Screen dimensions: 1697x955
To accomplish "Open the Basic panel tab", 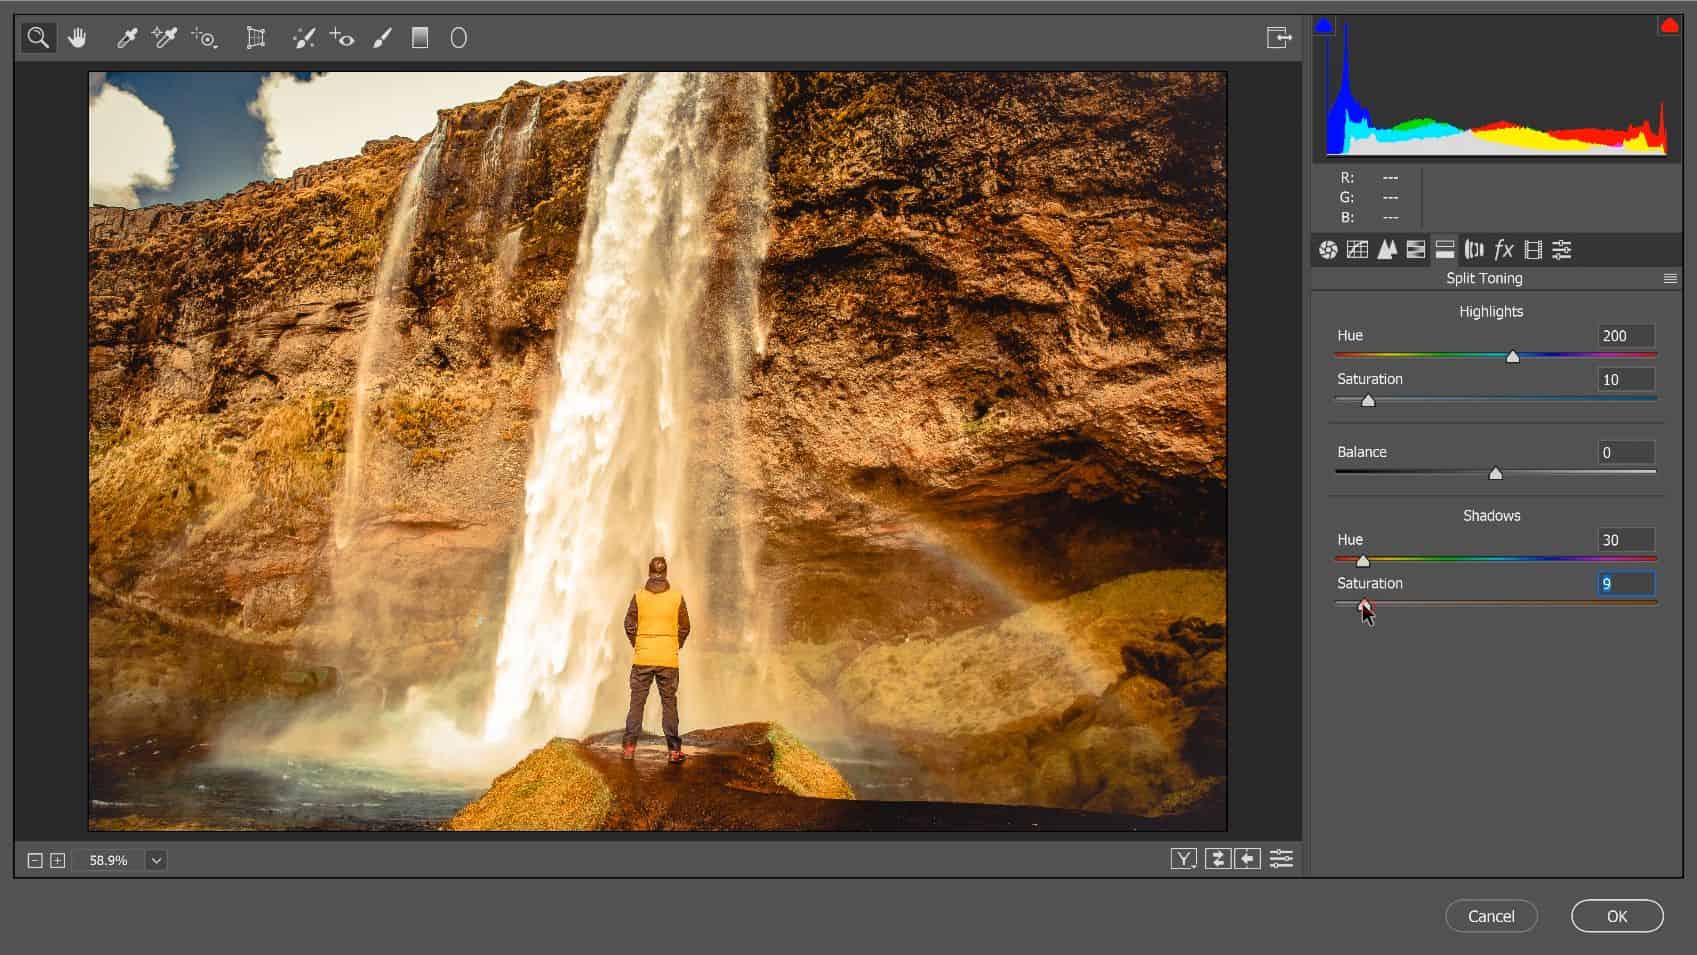I will tap(1328, 250).
